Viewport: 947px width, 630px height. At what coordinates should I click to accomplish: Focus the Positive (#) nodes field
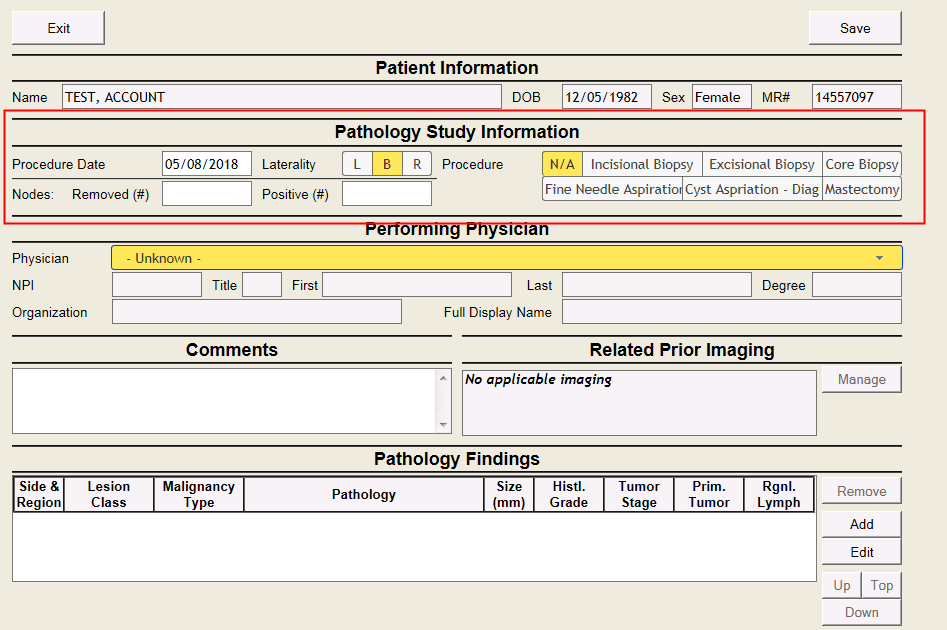pyautogui.click(x=386, y=194)
